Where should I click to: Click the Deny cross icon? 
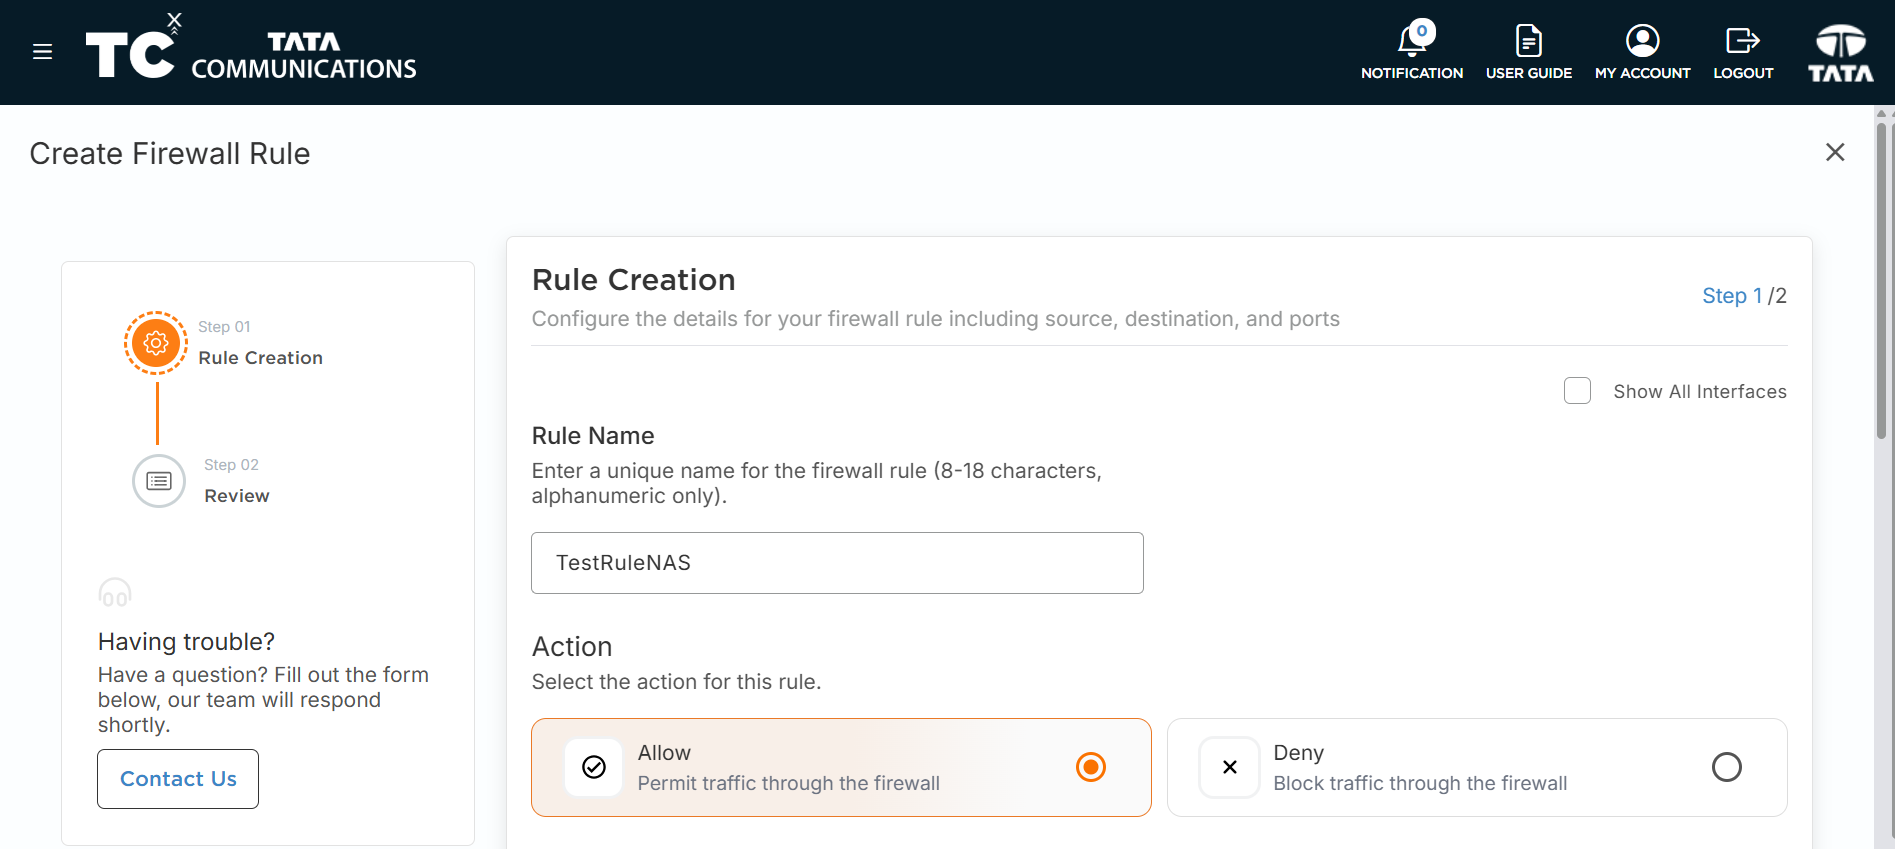pos(1230,767)
